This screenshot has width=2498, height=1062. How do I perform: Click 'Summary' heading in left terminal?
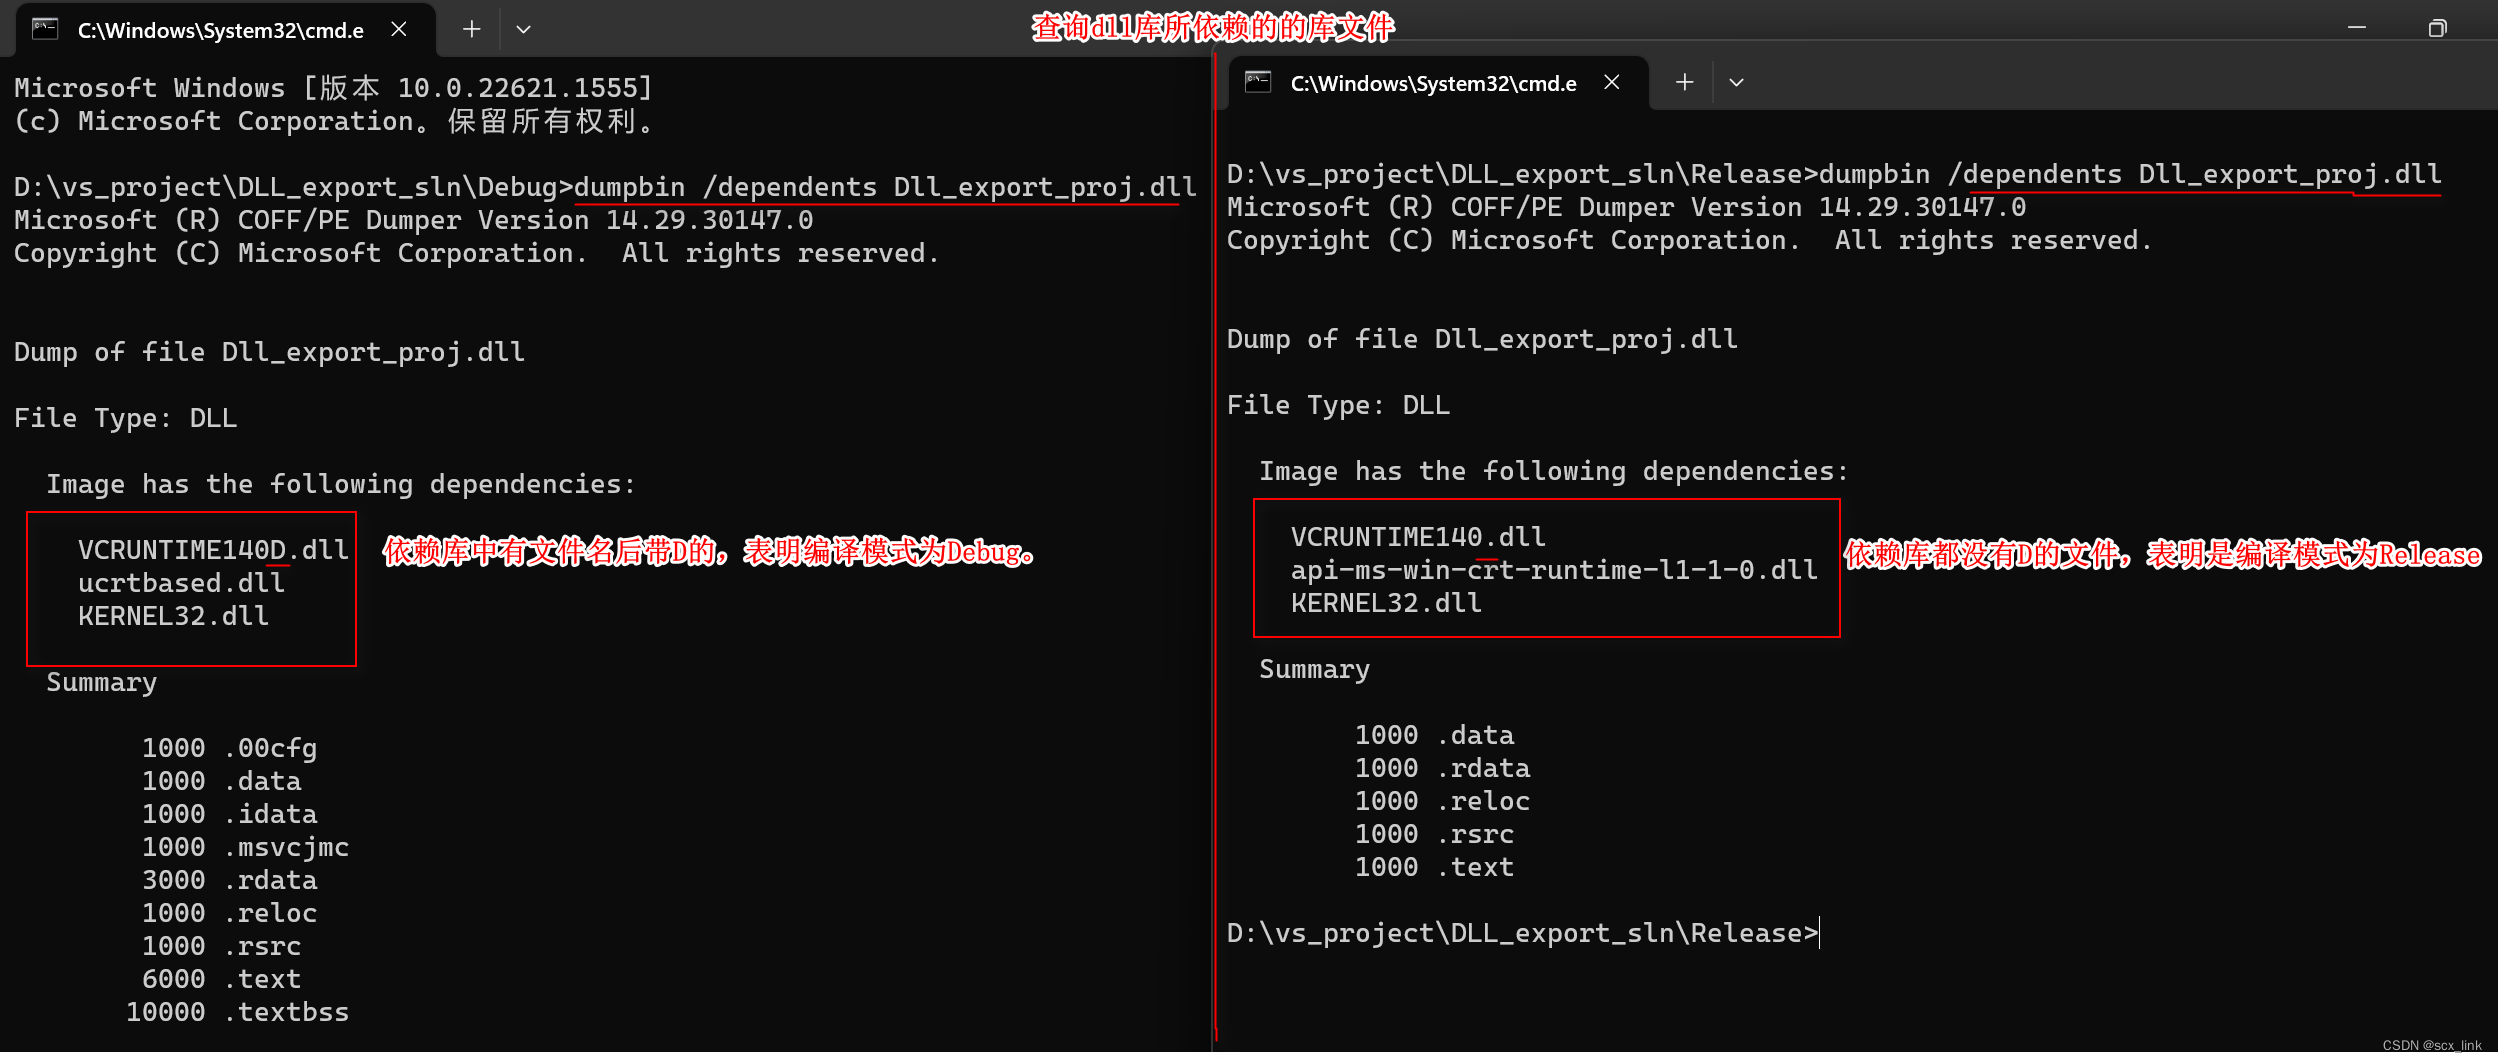pos(102,682)
